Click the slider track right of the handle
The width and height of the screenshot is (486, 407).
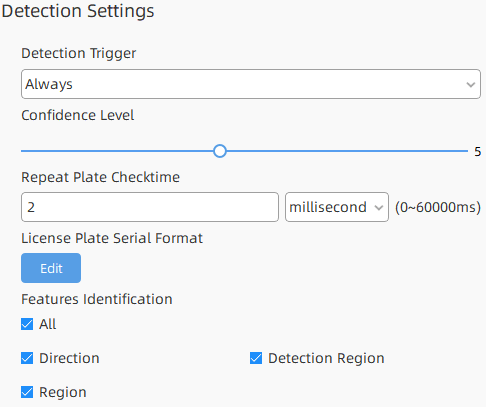point(347,151)
